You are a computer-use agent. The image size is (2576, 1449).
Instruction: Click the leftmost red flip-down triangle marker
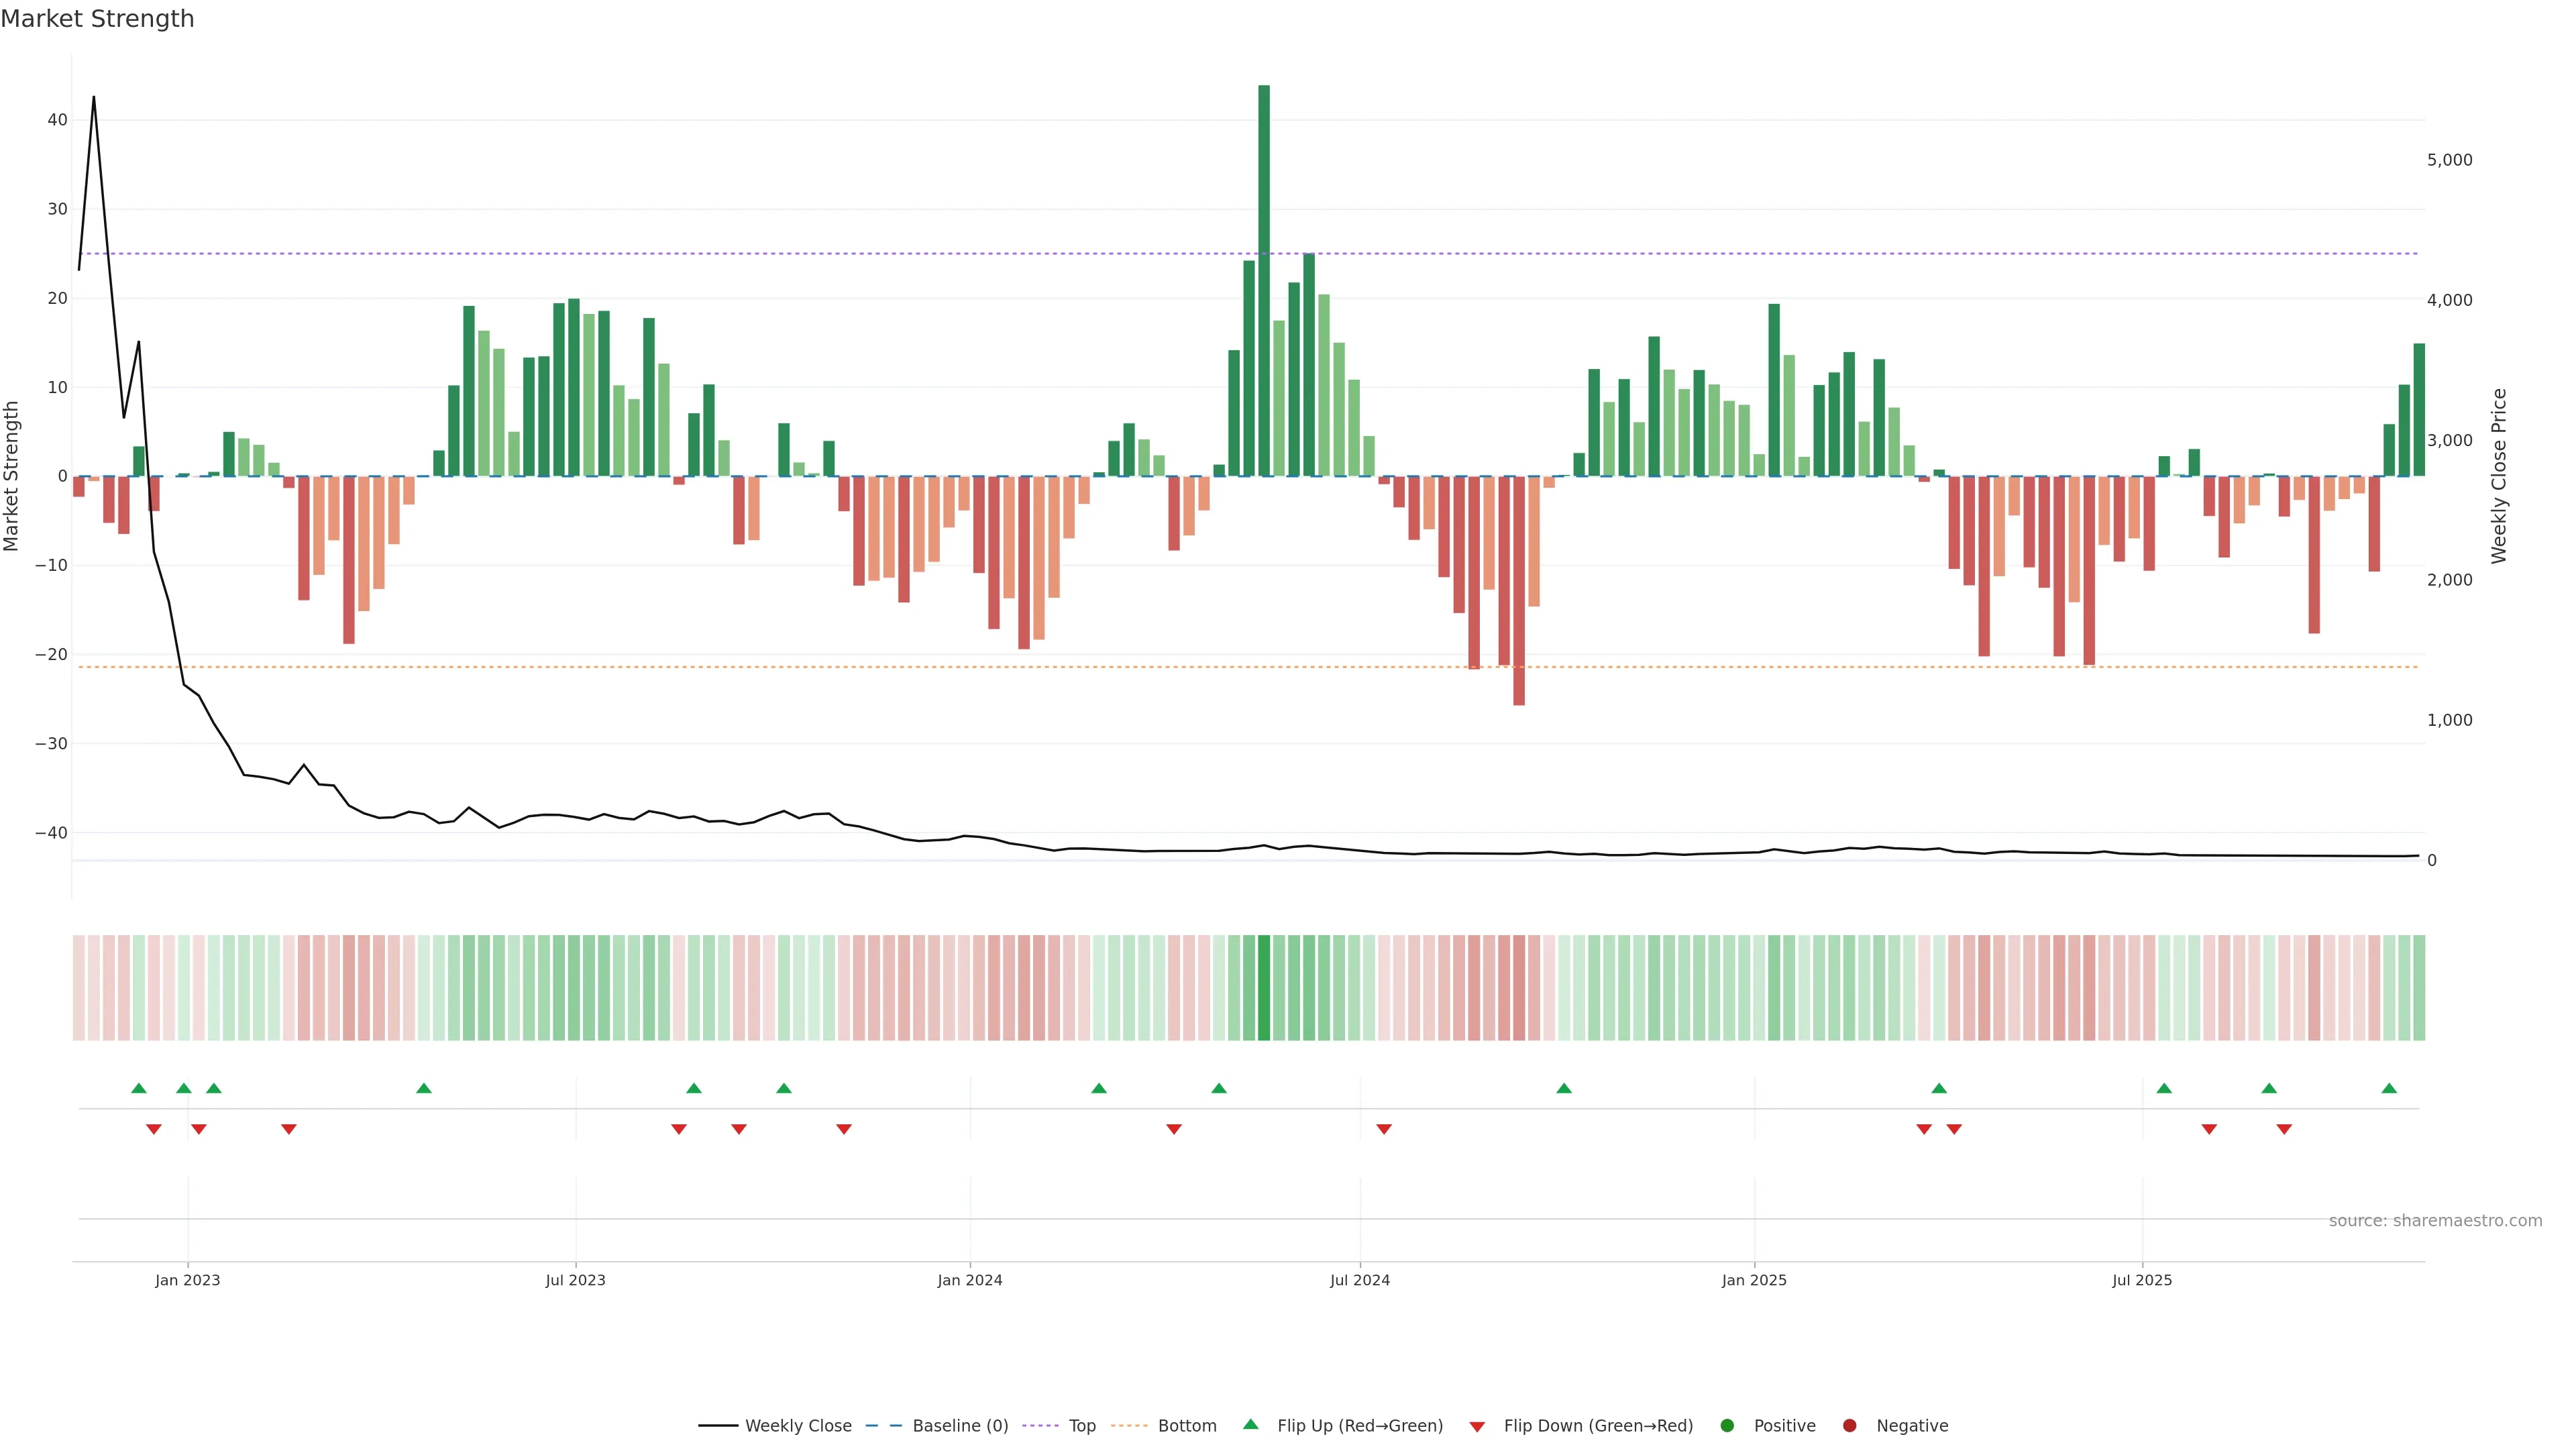154,1129
